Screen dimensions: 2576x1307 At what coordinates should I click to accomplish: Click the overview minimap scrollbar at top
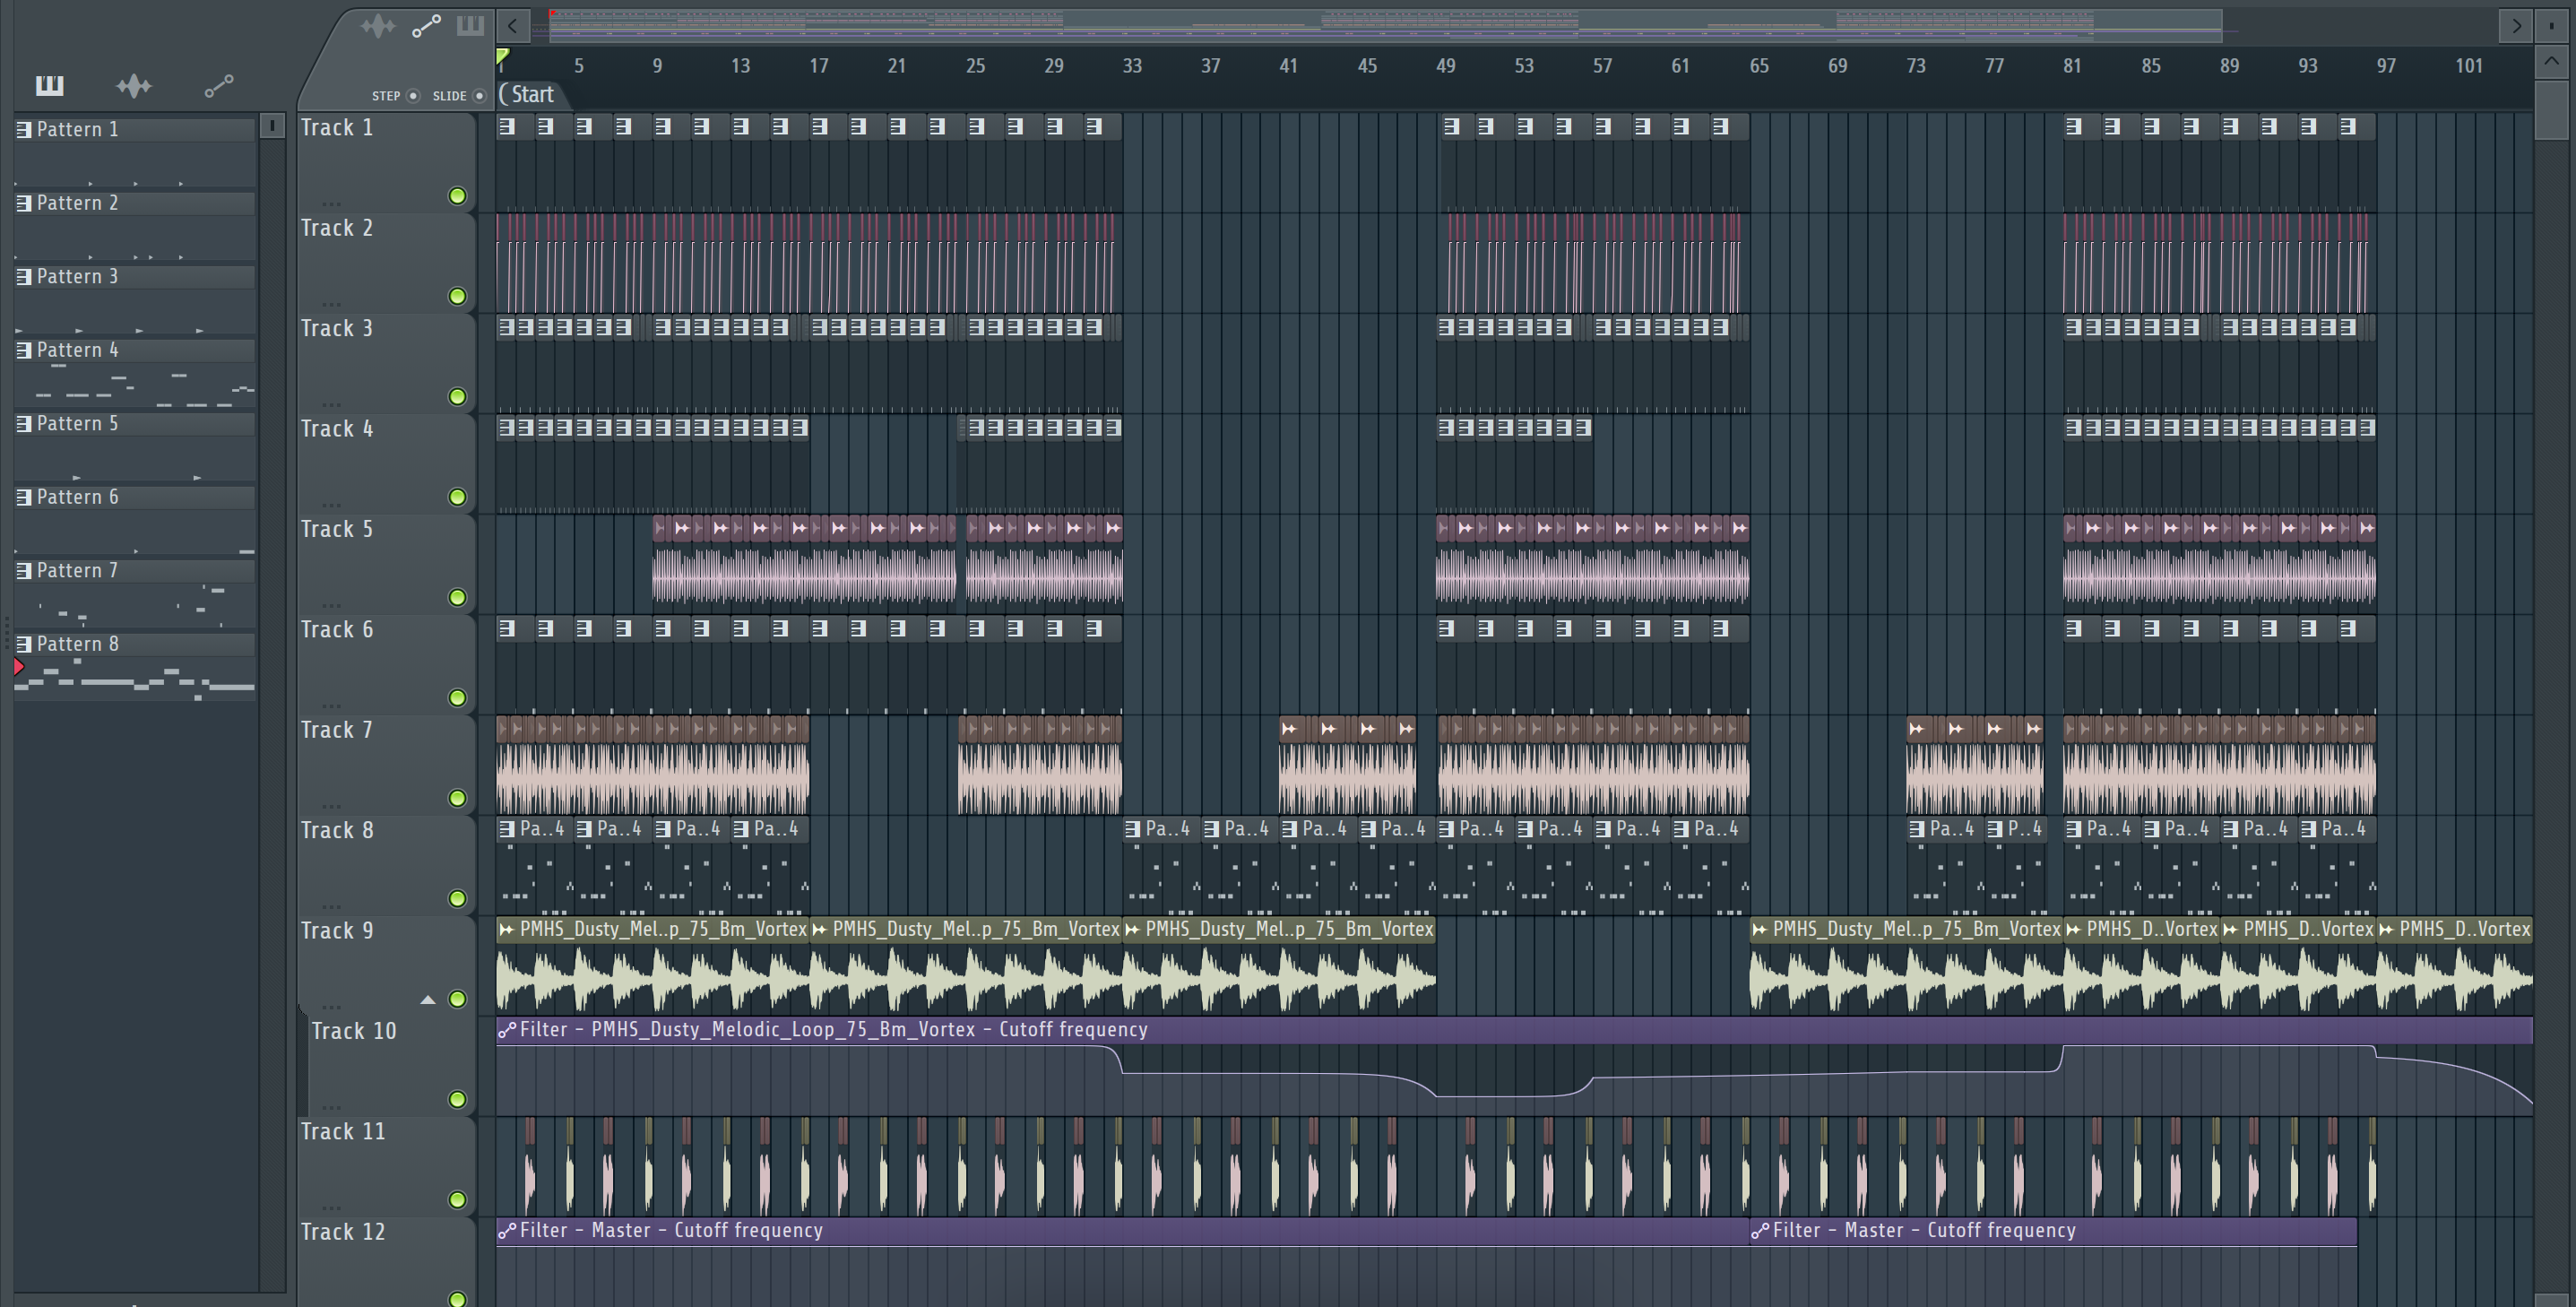[1385, 26]
